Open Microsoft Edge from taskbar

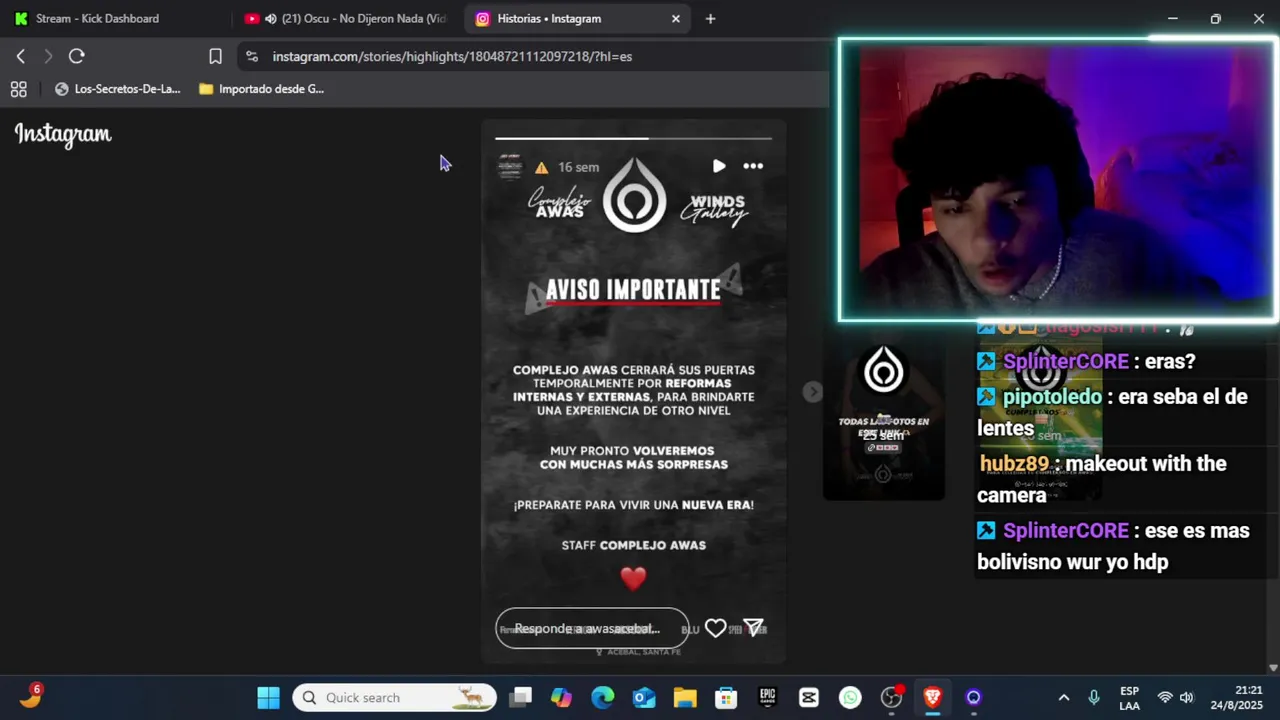(602, 697)
